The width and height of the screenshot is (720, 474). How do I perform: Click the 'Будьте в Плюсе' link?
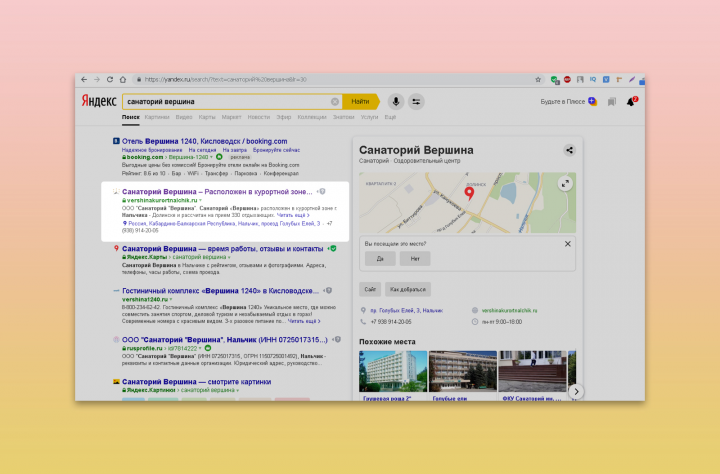pos(562,102)
